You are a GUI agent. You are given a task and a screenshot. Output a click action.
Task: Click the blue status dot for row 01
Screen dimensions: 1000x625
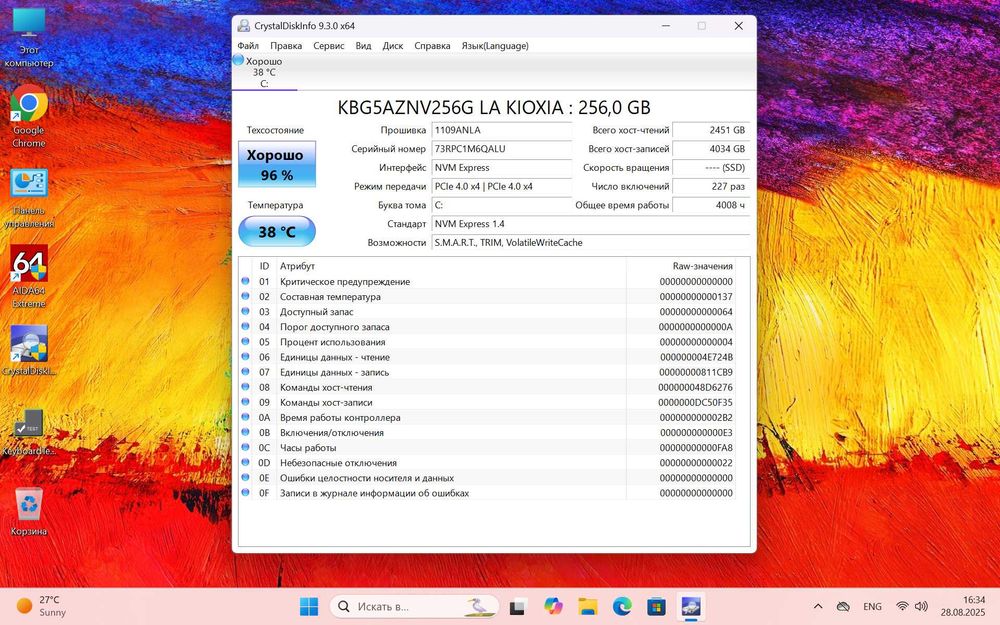click(x=245, y=281)
